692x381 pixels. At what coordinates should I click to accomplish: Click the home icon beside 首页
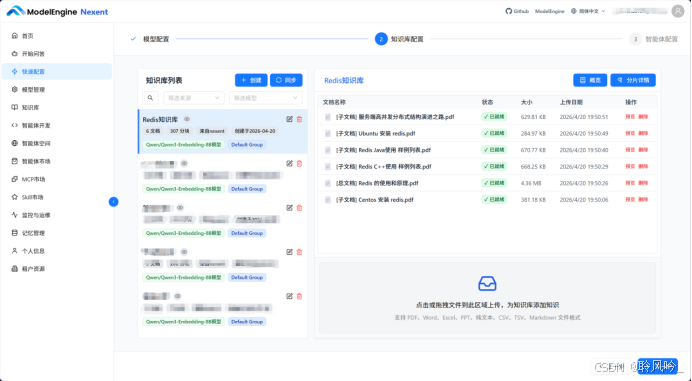[15, 36]
